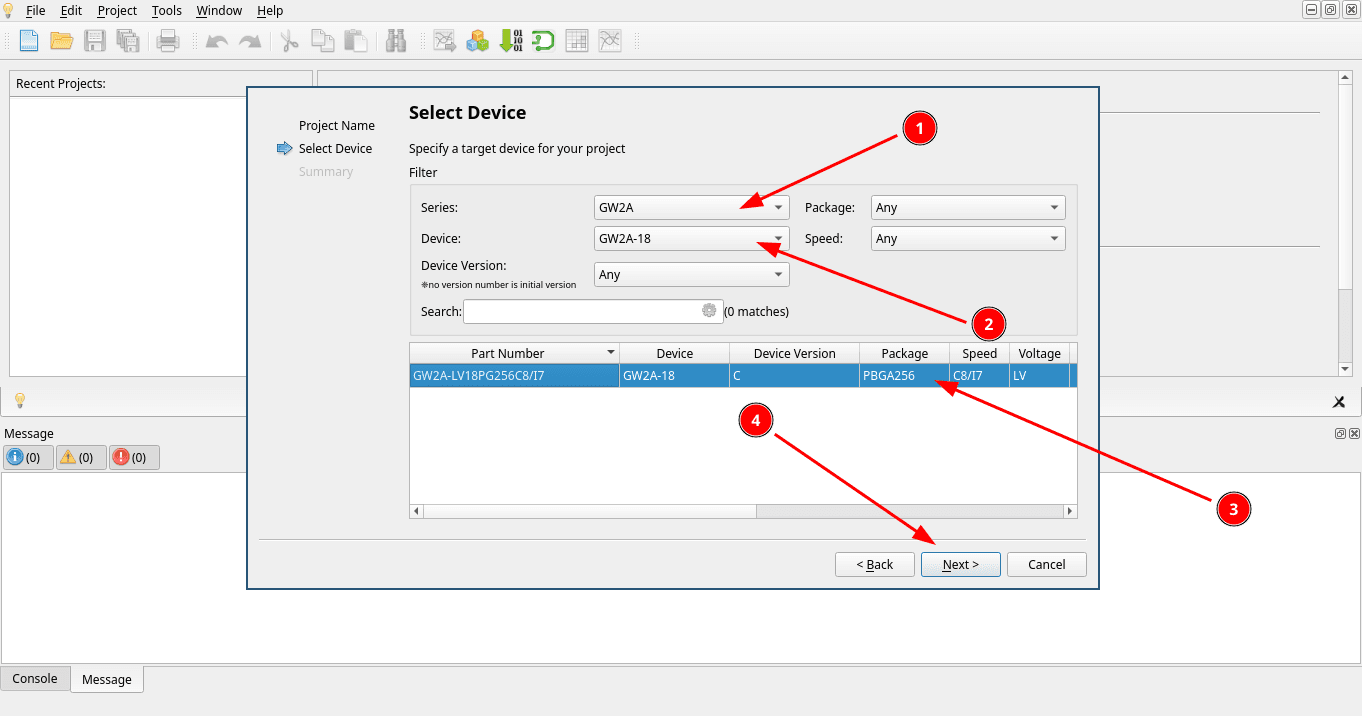This screenshot has width=1362, height=716.
Task: Click the Cut scissors icon
Action: [289, 41]
